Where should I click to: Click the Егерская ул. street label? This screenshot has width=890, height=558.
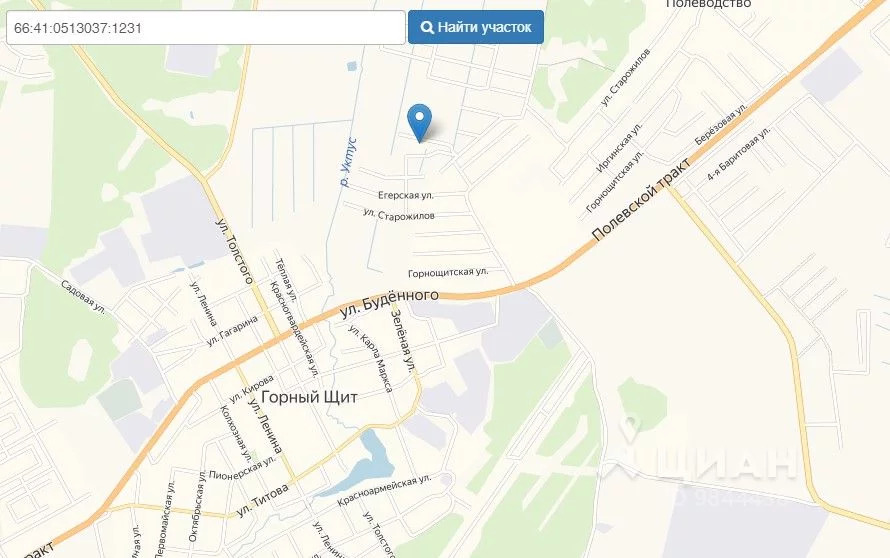tap(406, 195)
